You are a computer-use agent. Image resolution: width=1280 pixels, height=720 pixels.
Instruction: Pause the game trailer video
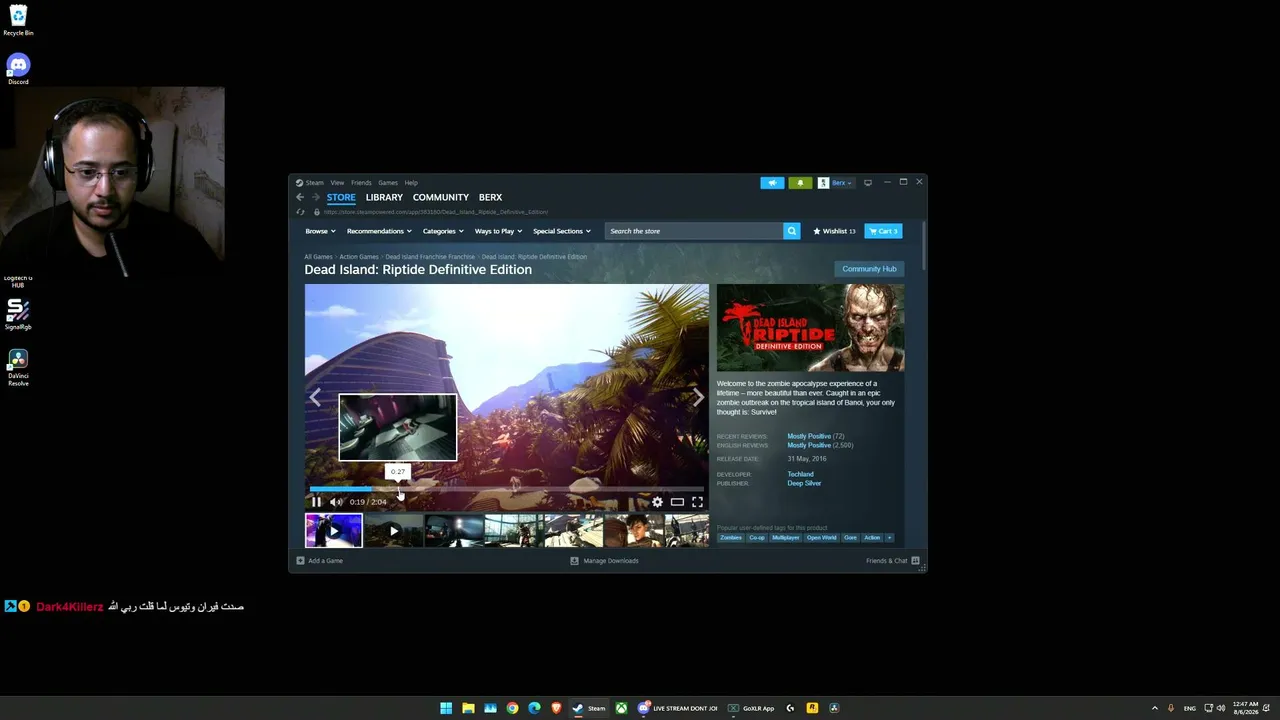point(316,502)
